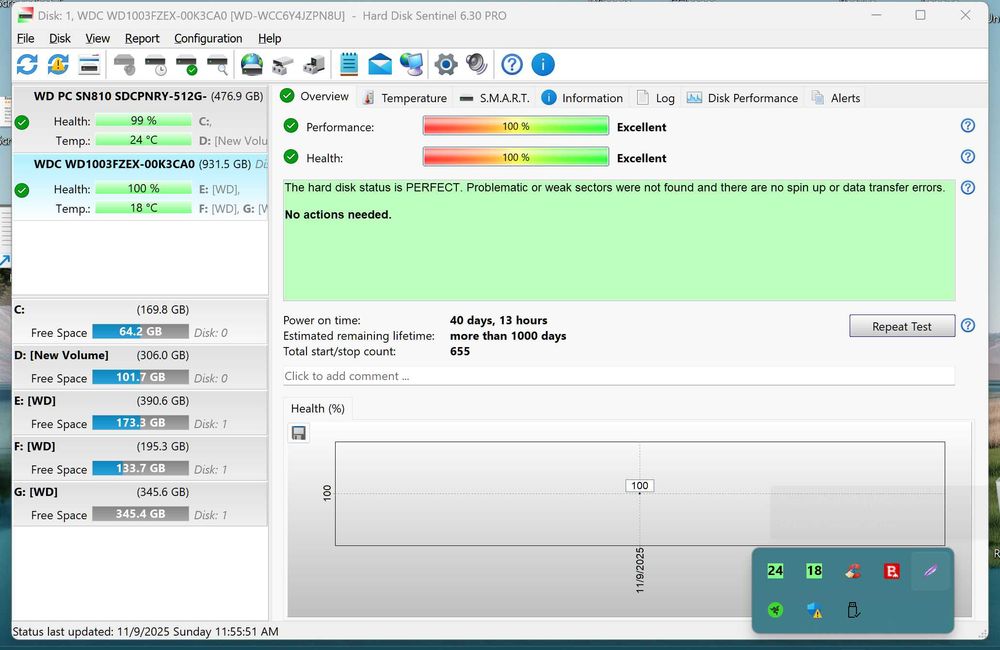Image resolution: width=1000 pixels, height=650 pixels.
Task: Click the 100 data point on health graph
Action: click(x=640, y=486)
